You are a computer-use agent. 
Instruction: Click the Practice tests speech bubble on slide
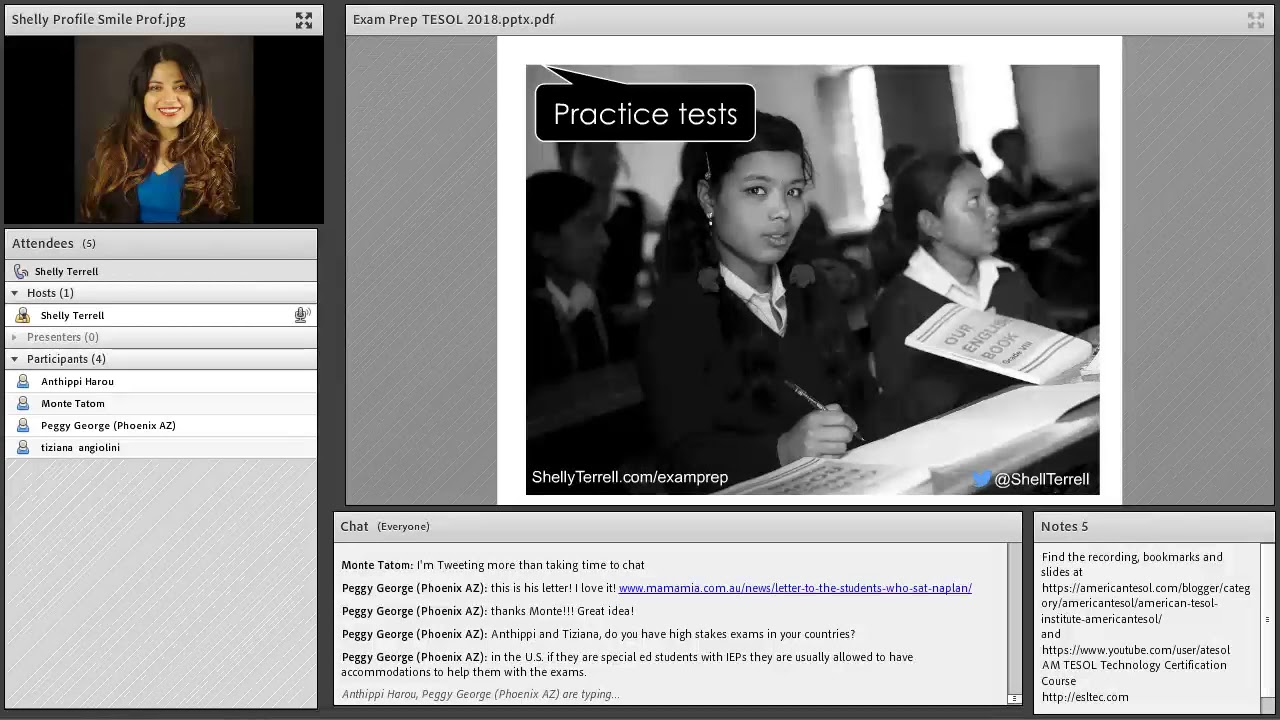[645, 113]
